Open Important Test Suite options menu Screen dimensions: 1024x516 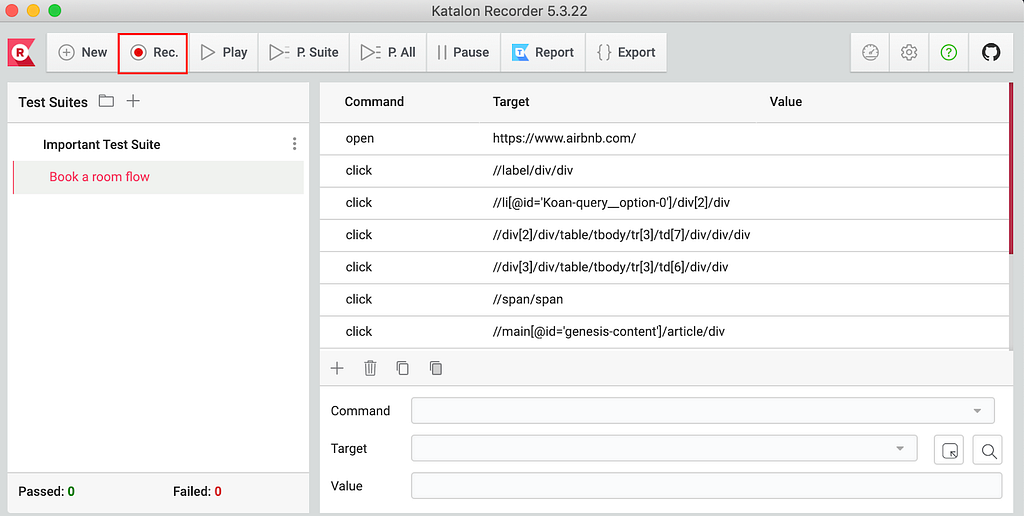click(x=295, y=144)
